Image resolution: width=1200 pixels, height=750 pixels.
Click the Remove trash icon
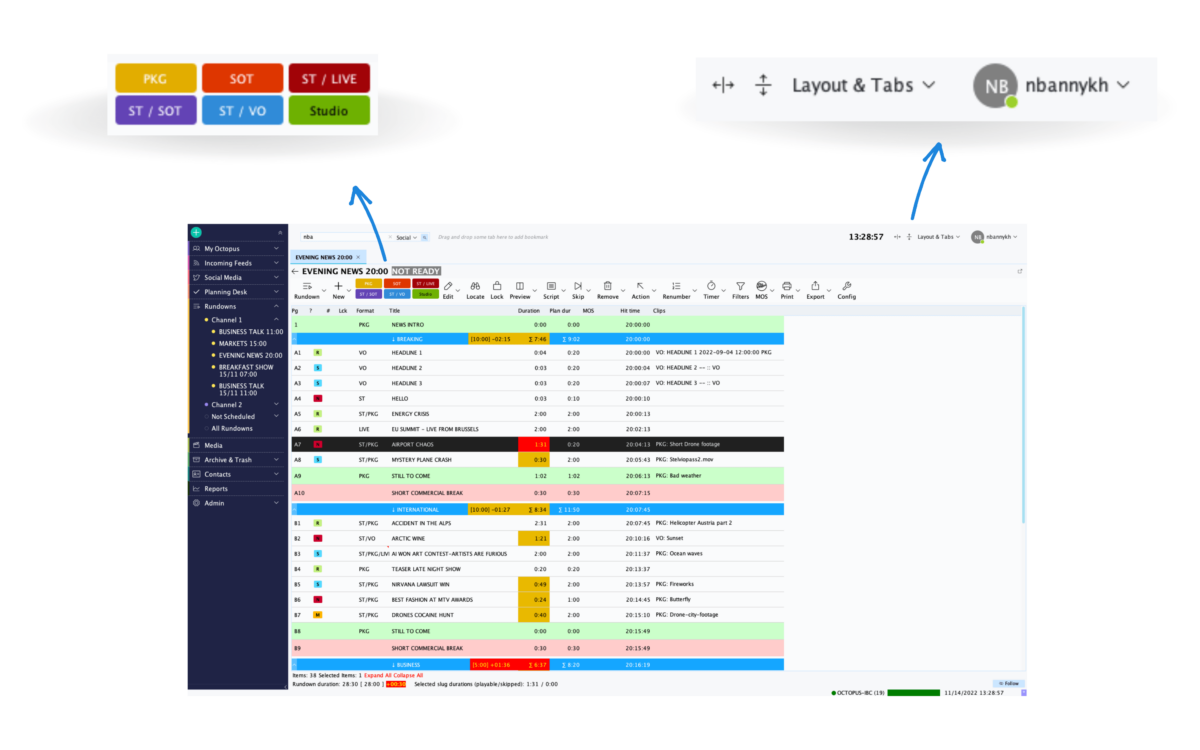pos(609,287)
